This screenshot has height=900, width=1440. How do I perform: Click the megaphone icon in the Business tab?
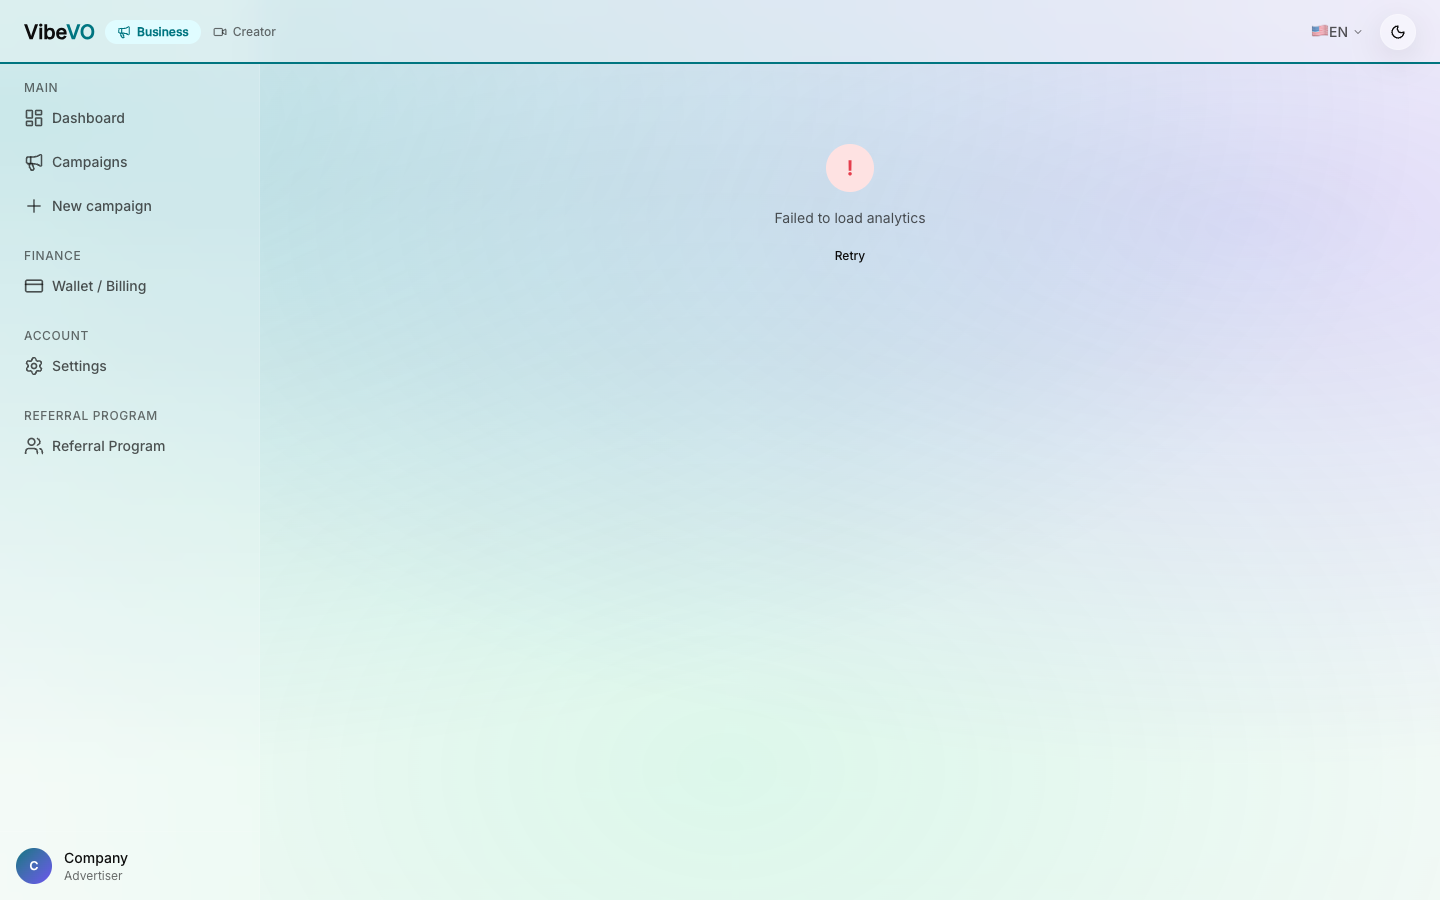tap(124, 32)
